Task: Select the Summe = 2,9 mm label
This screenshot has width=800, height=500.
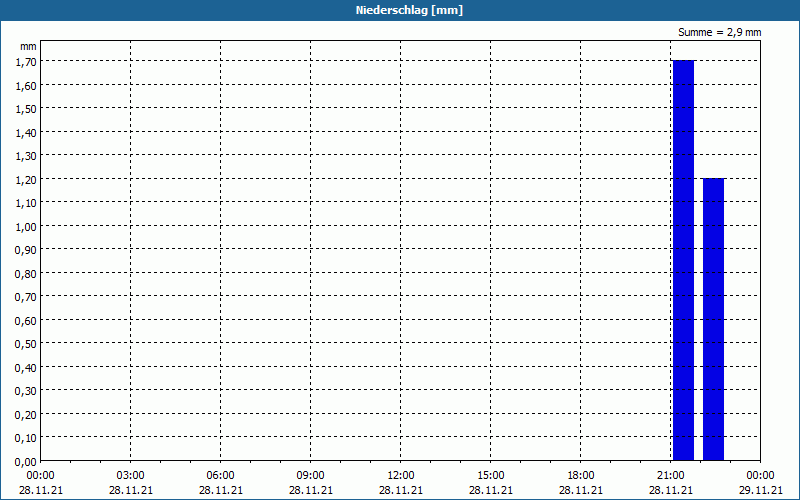Action: click(x=719, y=32)
